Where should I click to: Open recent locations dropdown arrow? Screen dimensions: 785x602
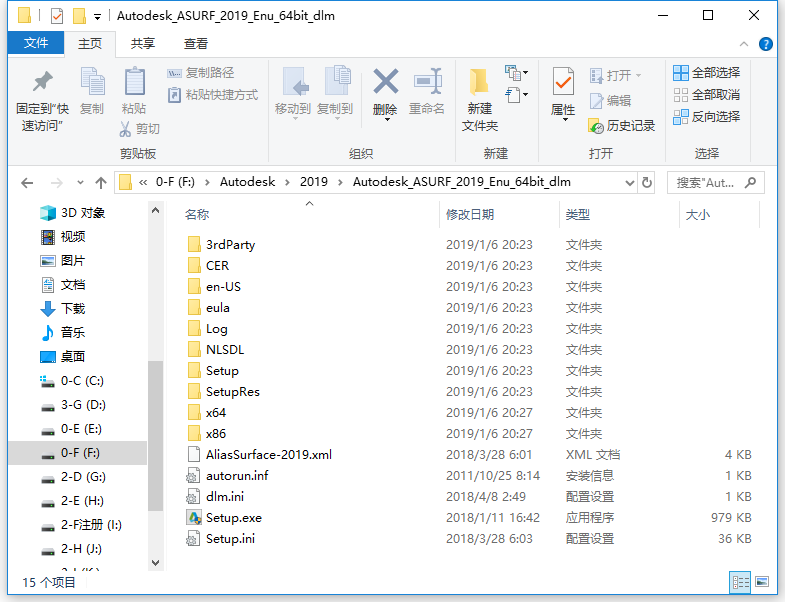coord(80,183)
